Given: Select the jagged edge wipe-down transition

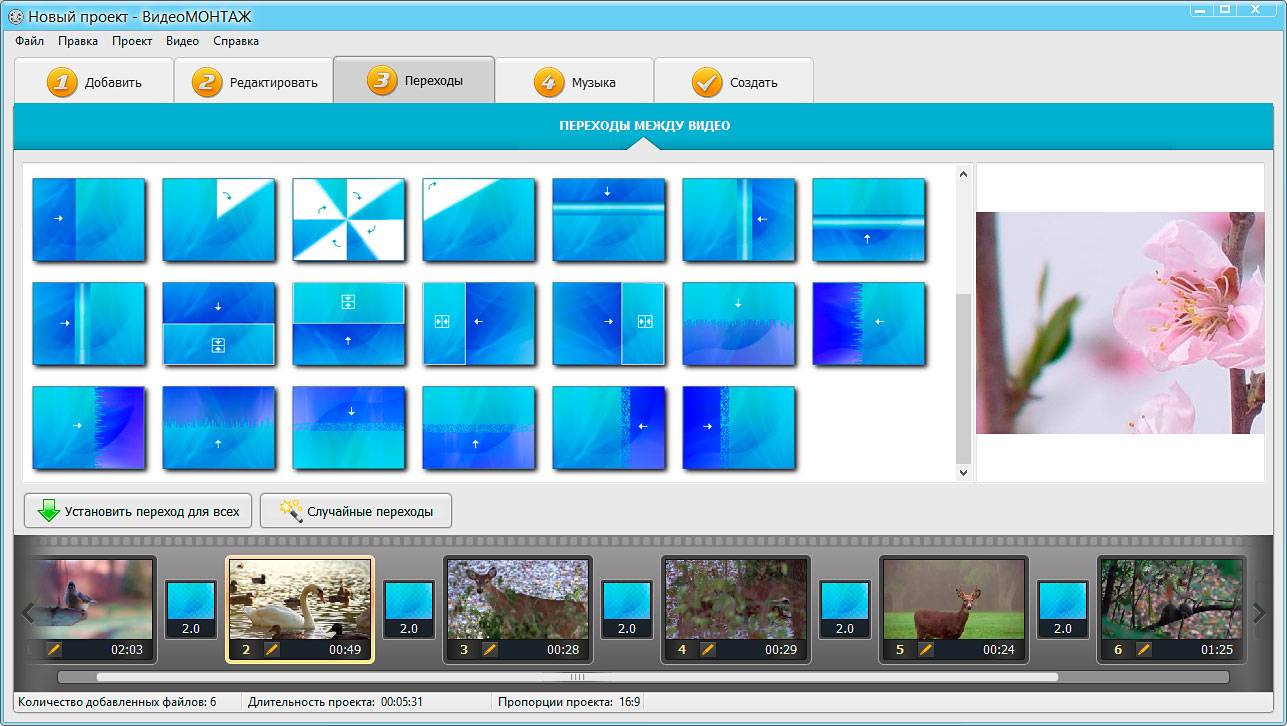Looking at the screenshot, I should coord(739,324).
